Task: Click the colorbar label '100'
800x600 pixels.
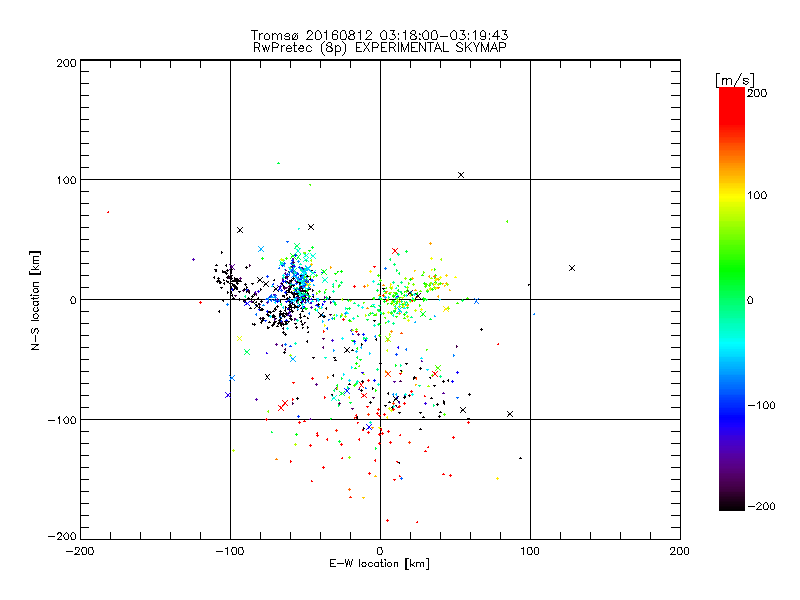Action: click(757, 195)
